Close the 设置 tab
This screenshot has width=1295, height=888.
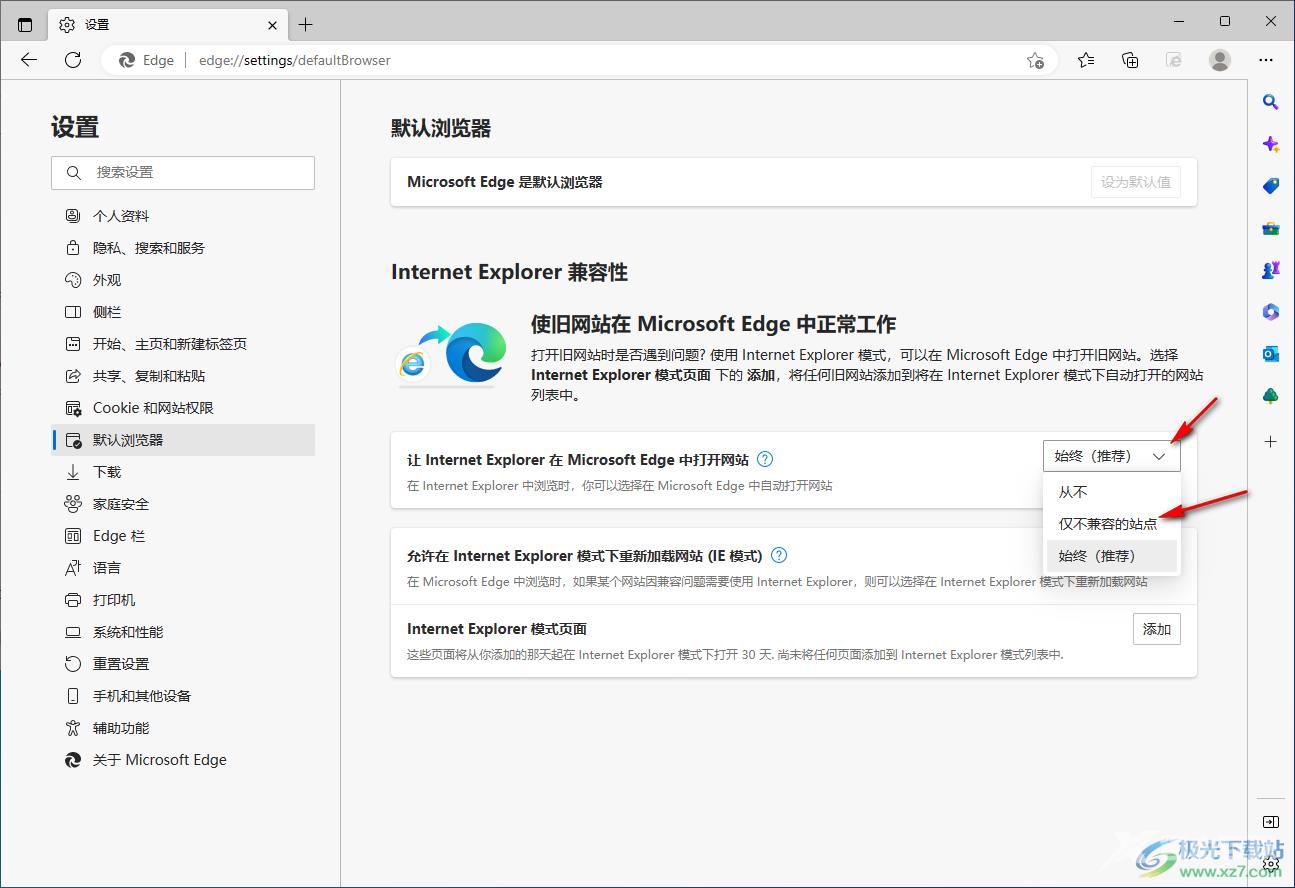pyautogui.click(x=273, y=24)
